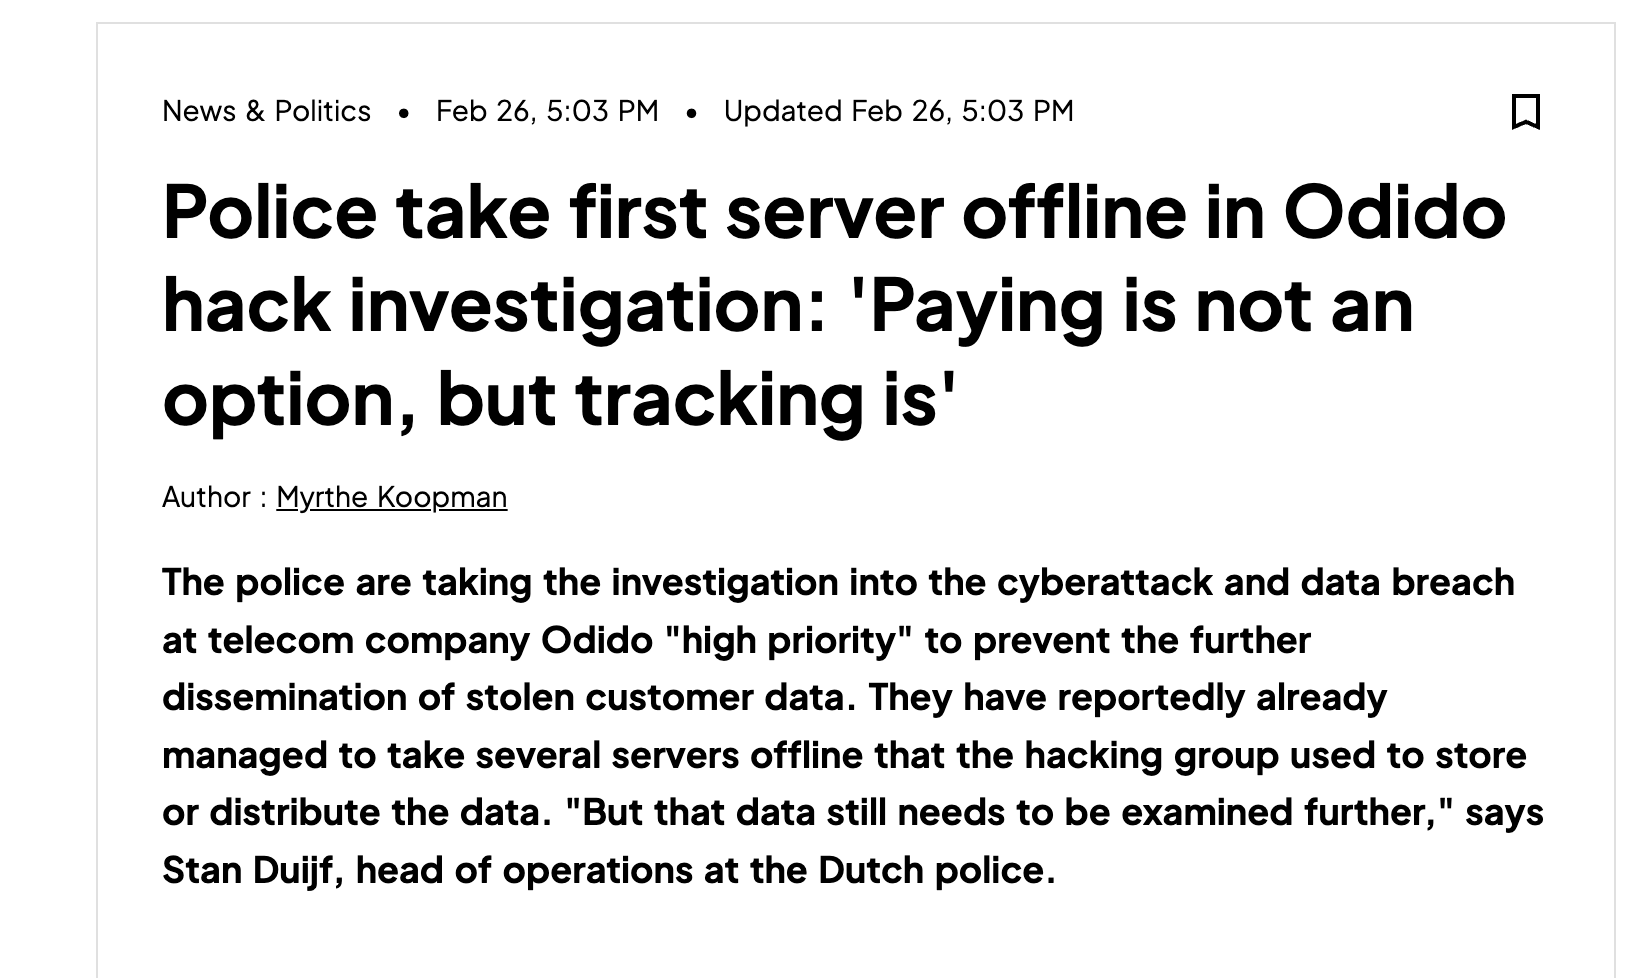This screenshot has width=1644, height=978.
Task: Click 'Paying is not an' in headline
Action: [1141, 305]
